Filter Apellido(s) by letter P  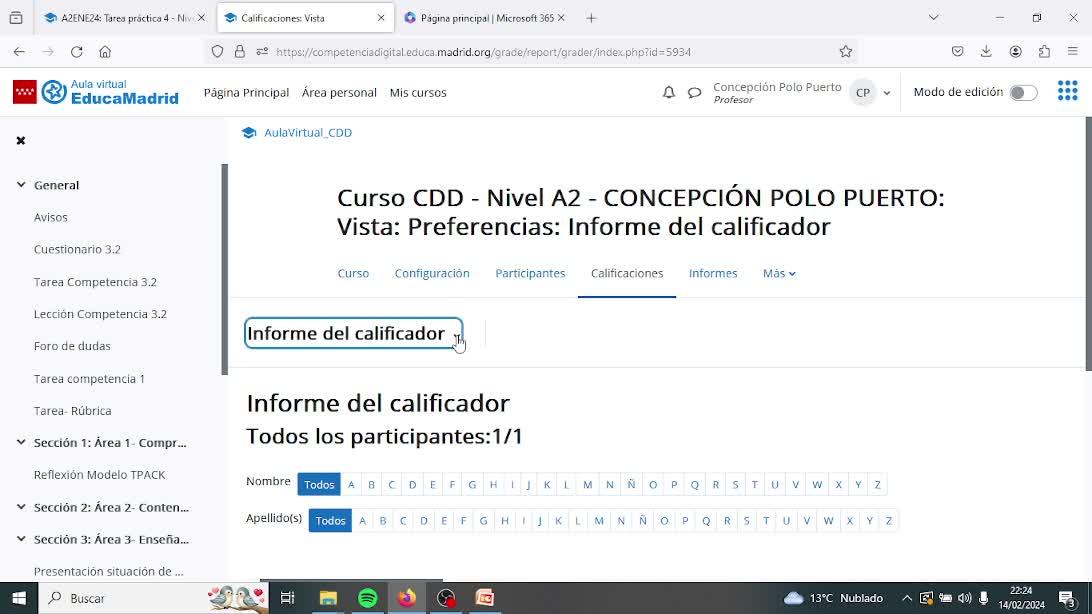(x=685, y=521)
